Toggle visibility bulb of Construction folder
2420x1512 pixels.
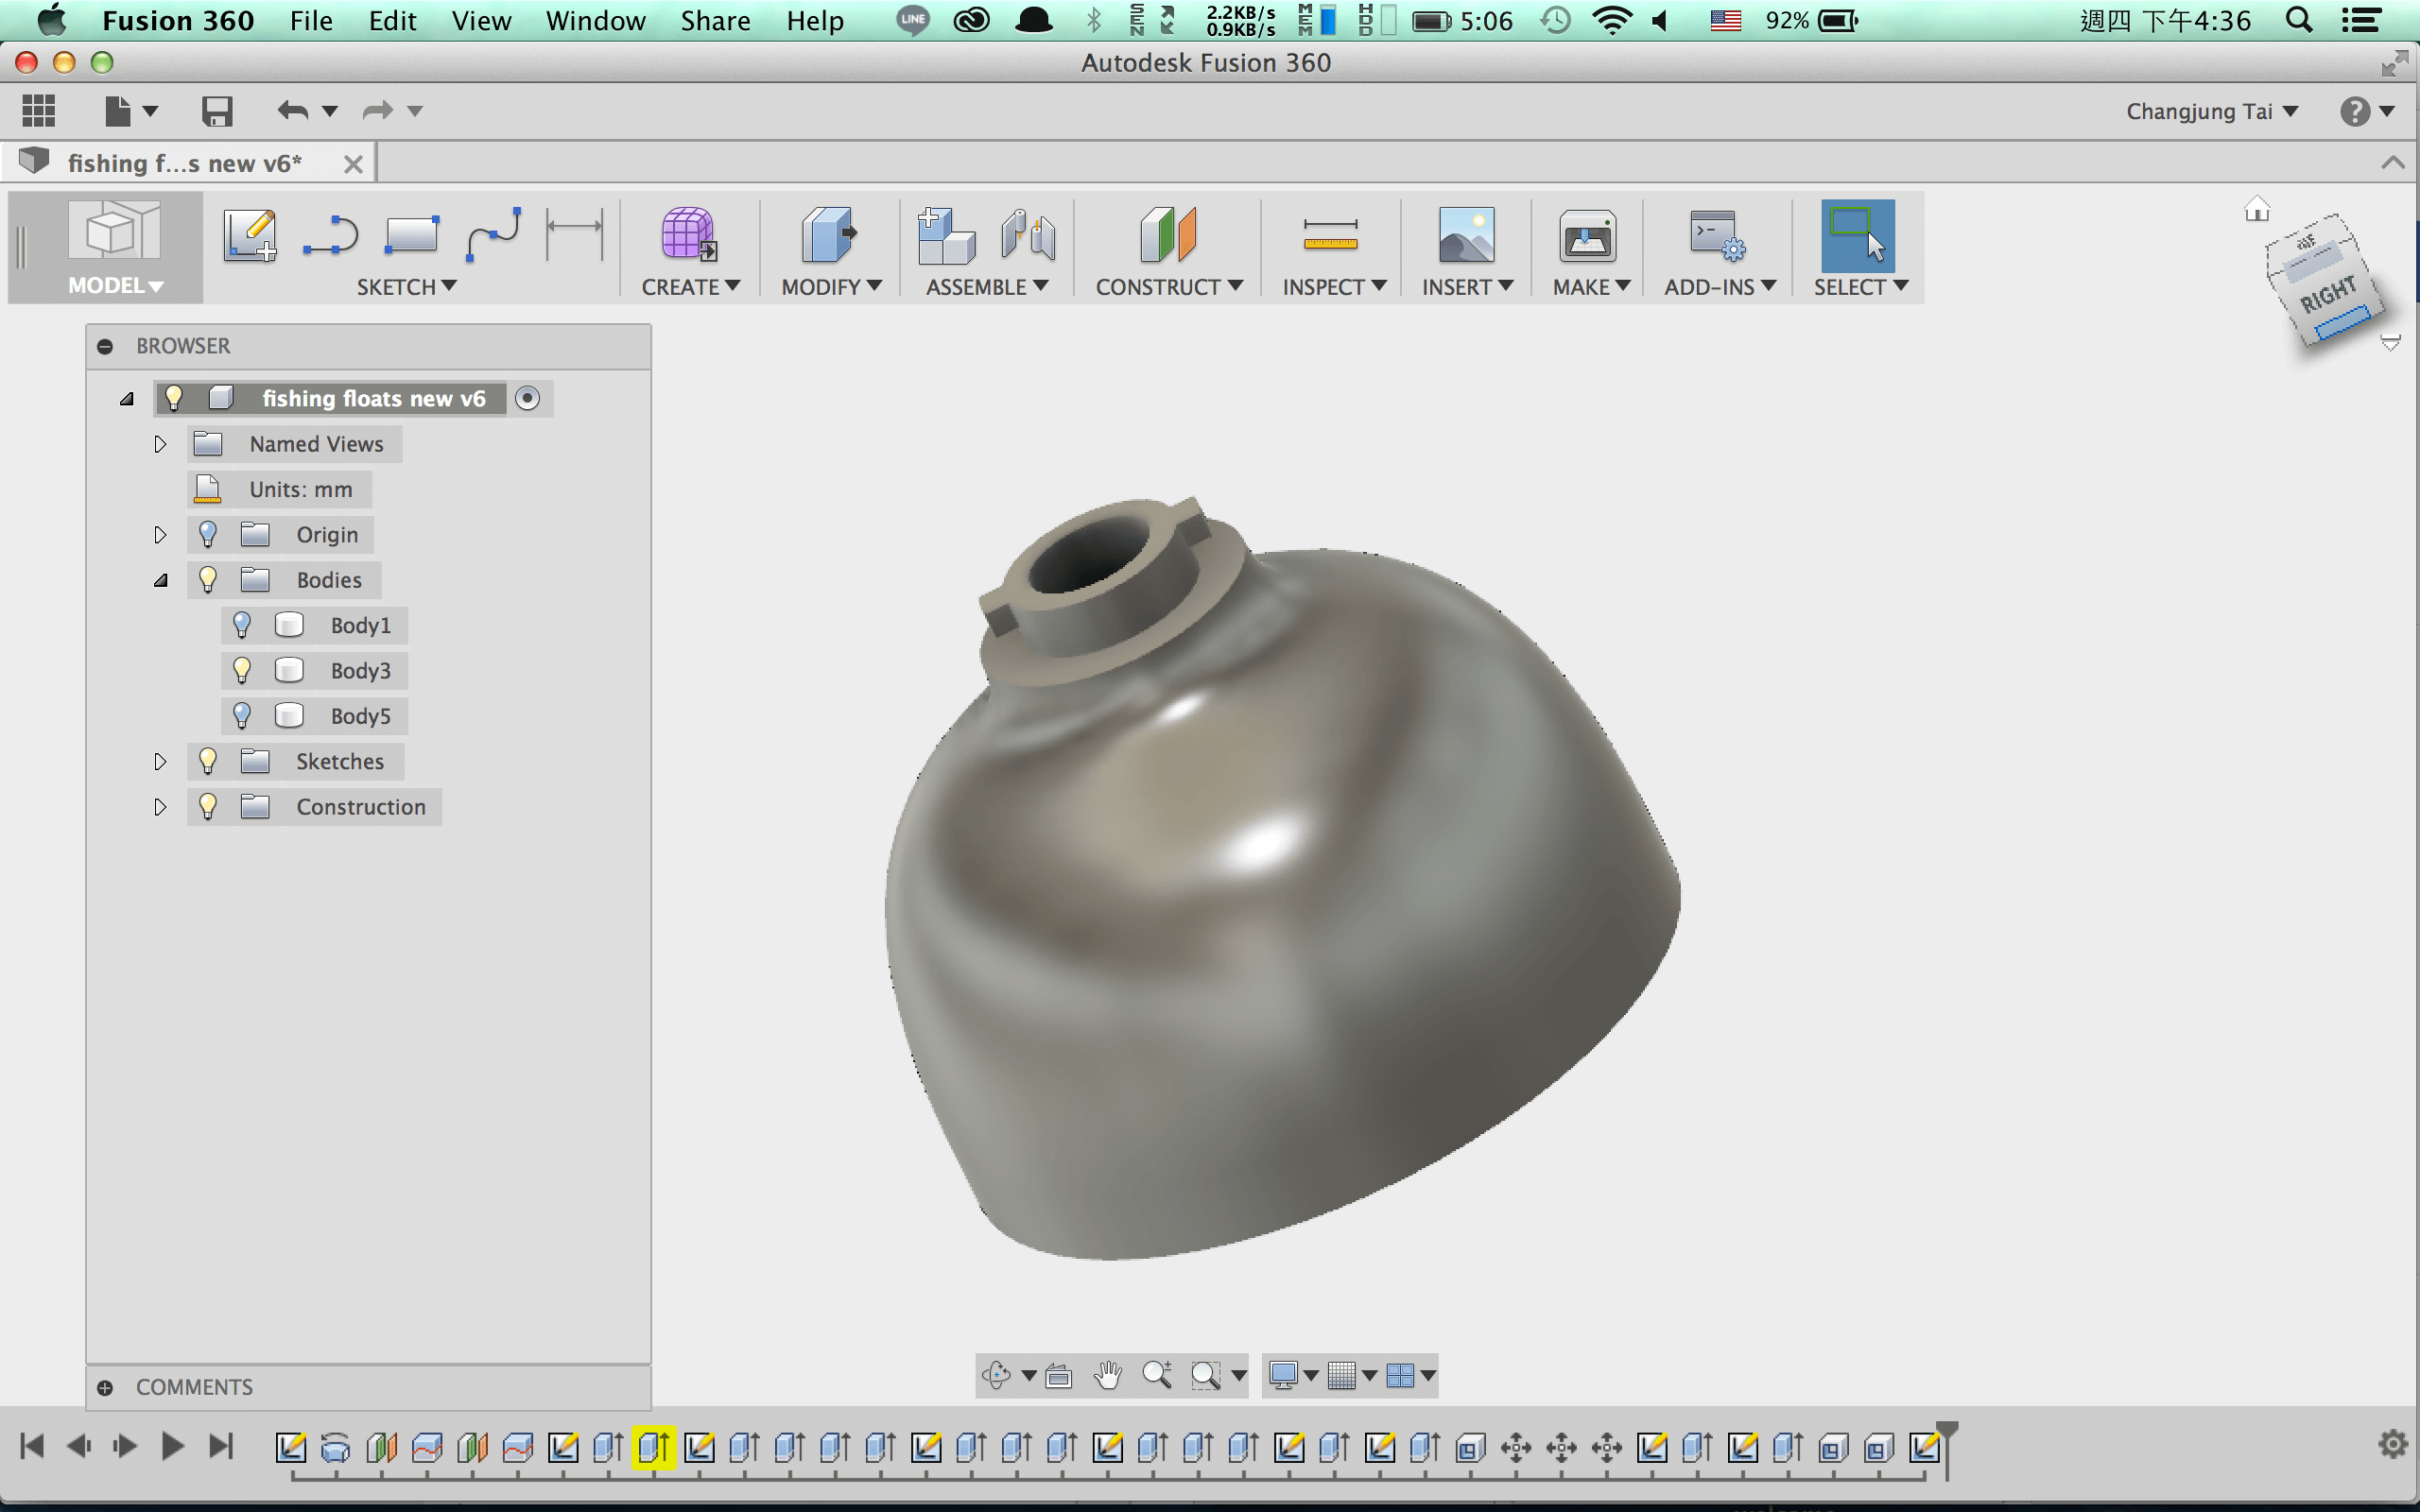(207, 806)
